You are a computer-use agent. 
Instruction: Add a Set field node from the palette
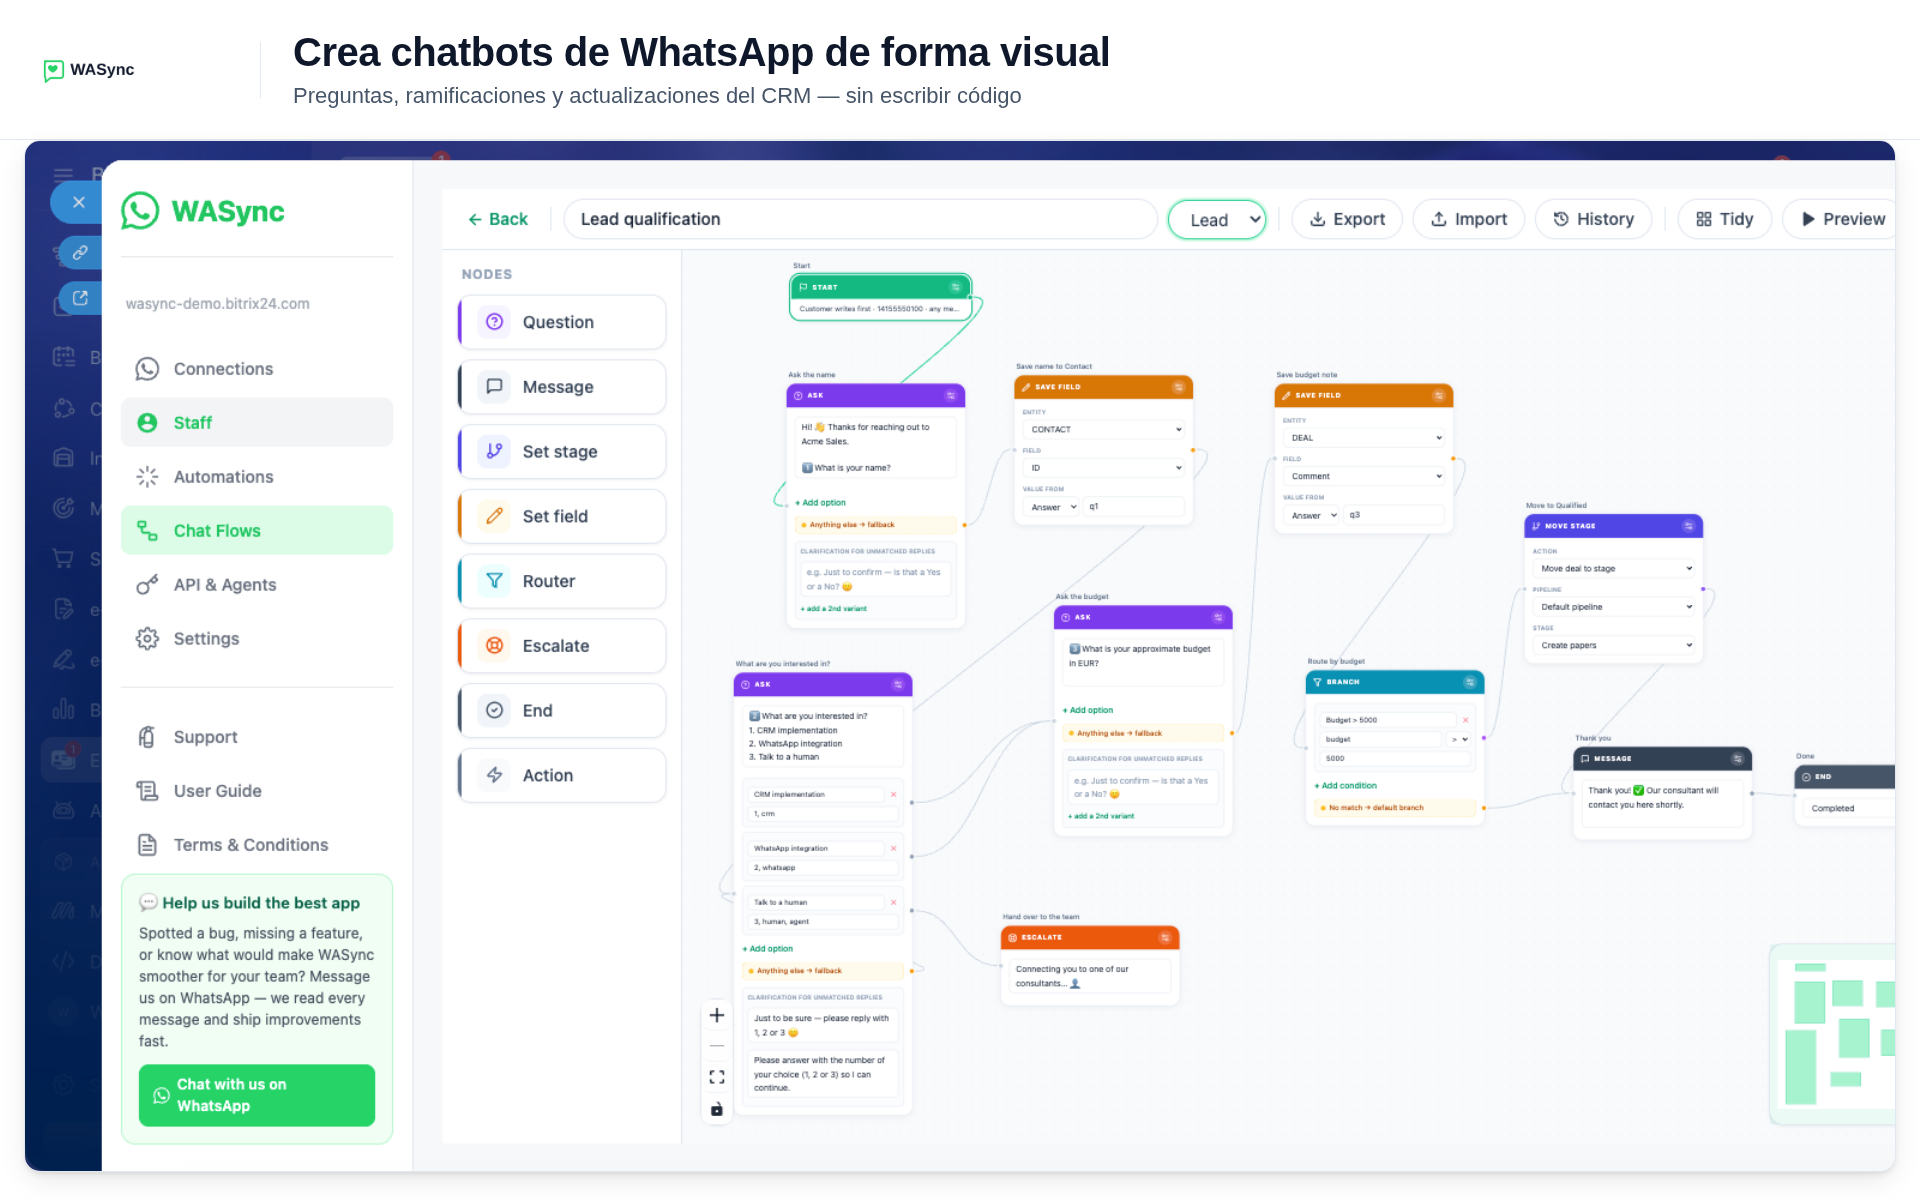[x=562, y=516]
